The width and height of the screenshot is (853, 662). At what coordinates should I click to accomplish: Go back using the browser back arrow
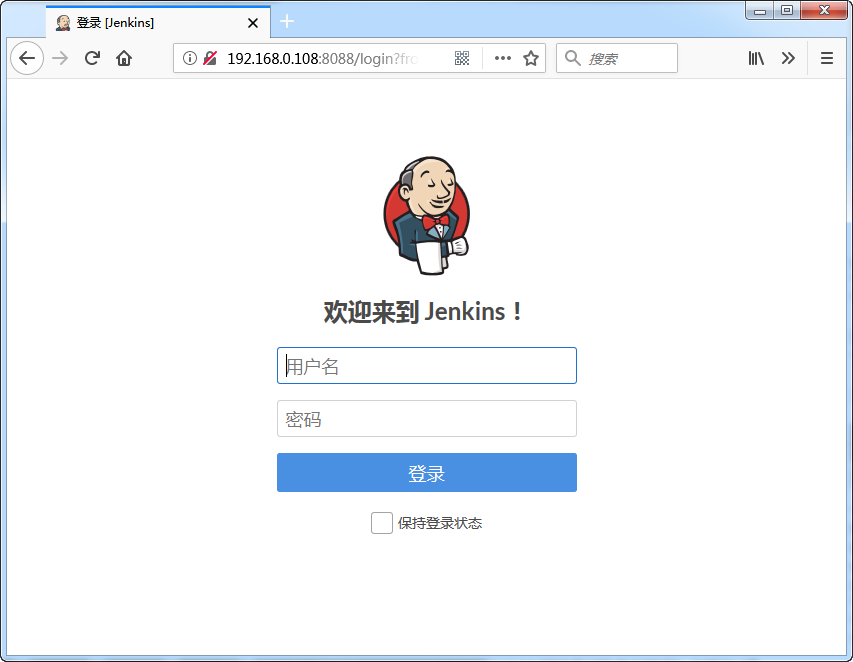[27, 58]
